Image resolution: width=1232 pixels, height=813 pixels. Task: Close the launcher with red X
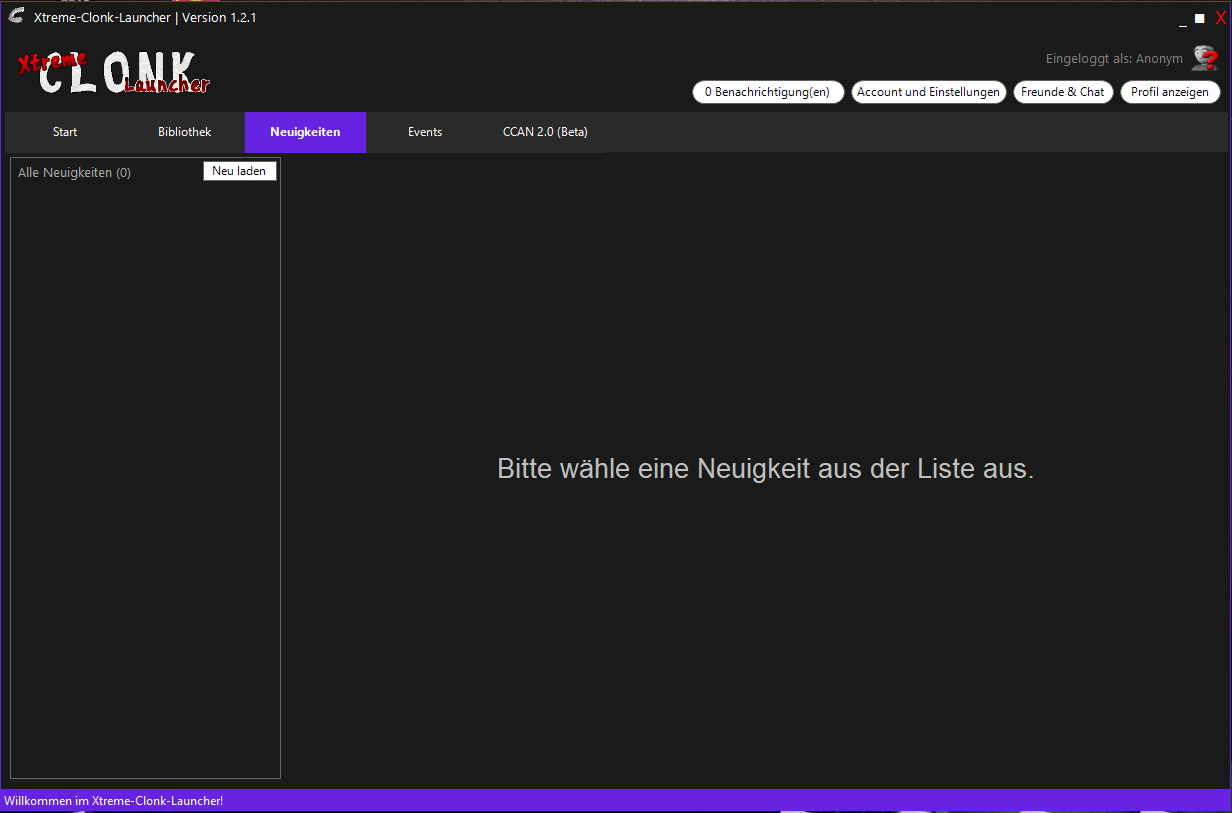[x=1220, y=17]
